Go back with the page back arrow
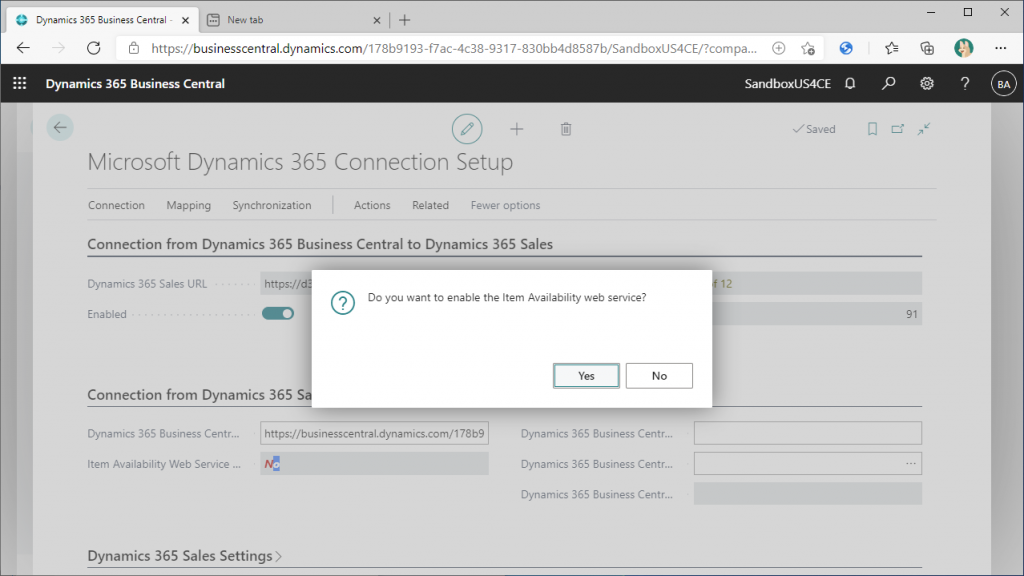Screen dimensions: 1024x576 pyautogui.click(x=60, y=127)
